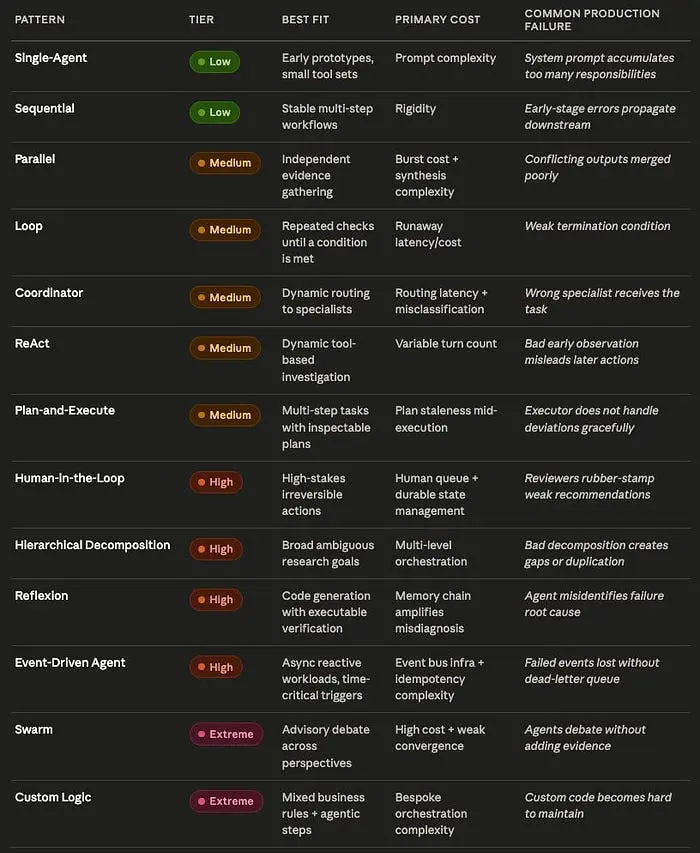Open the Hierarchical Decomposition row title
The image size is (700, 853).
92,545
